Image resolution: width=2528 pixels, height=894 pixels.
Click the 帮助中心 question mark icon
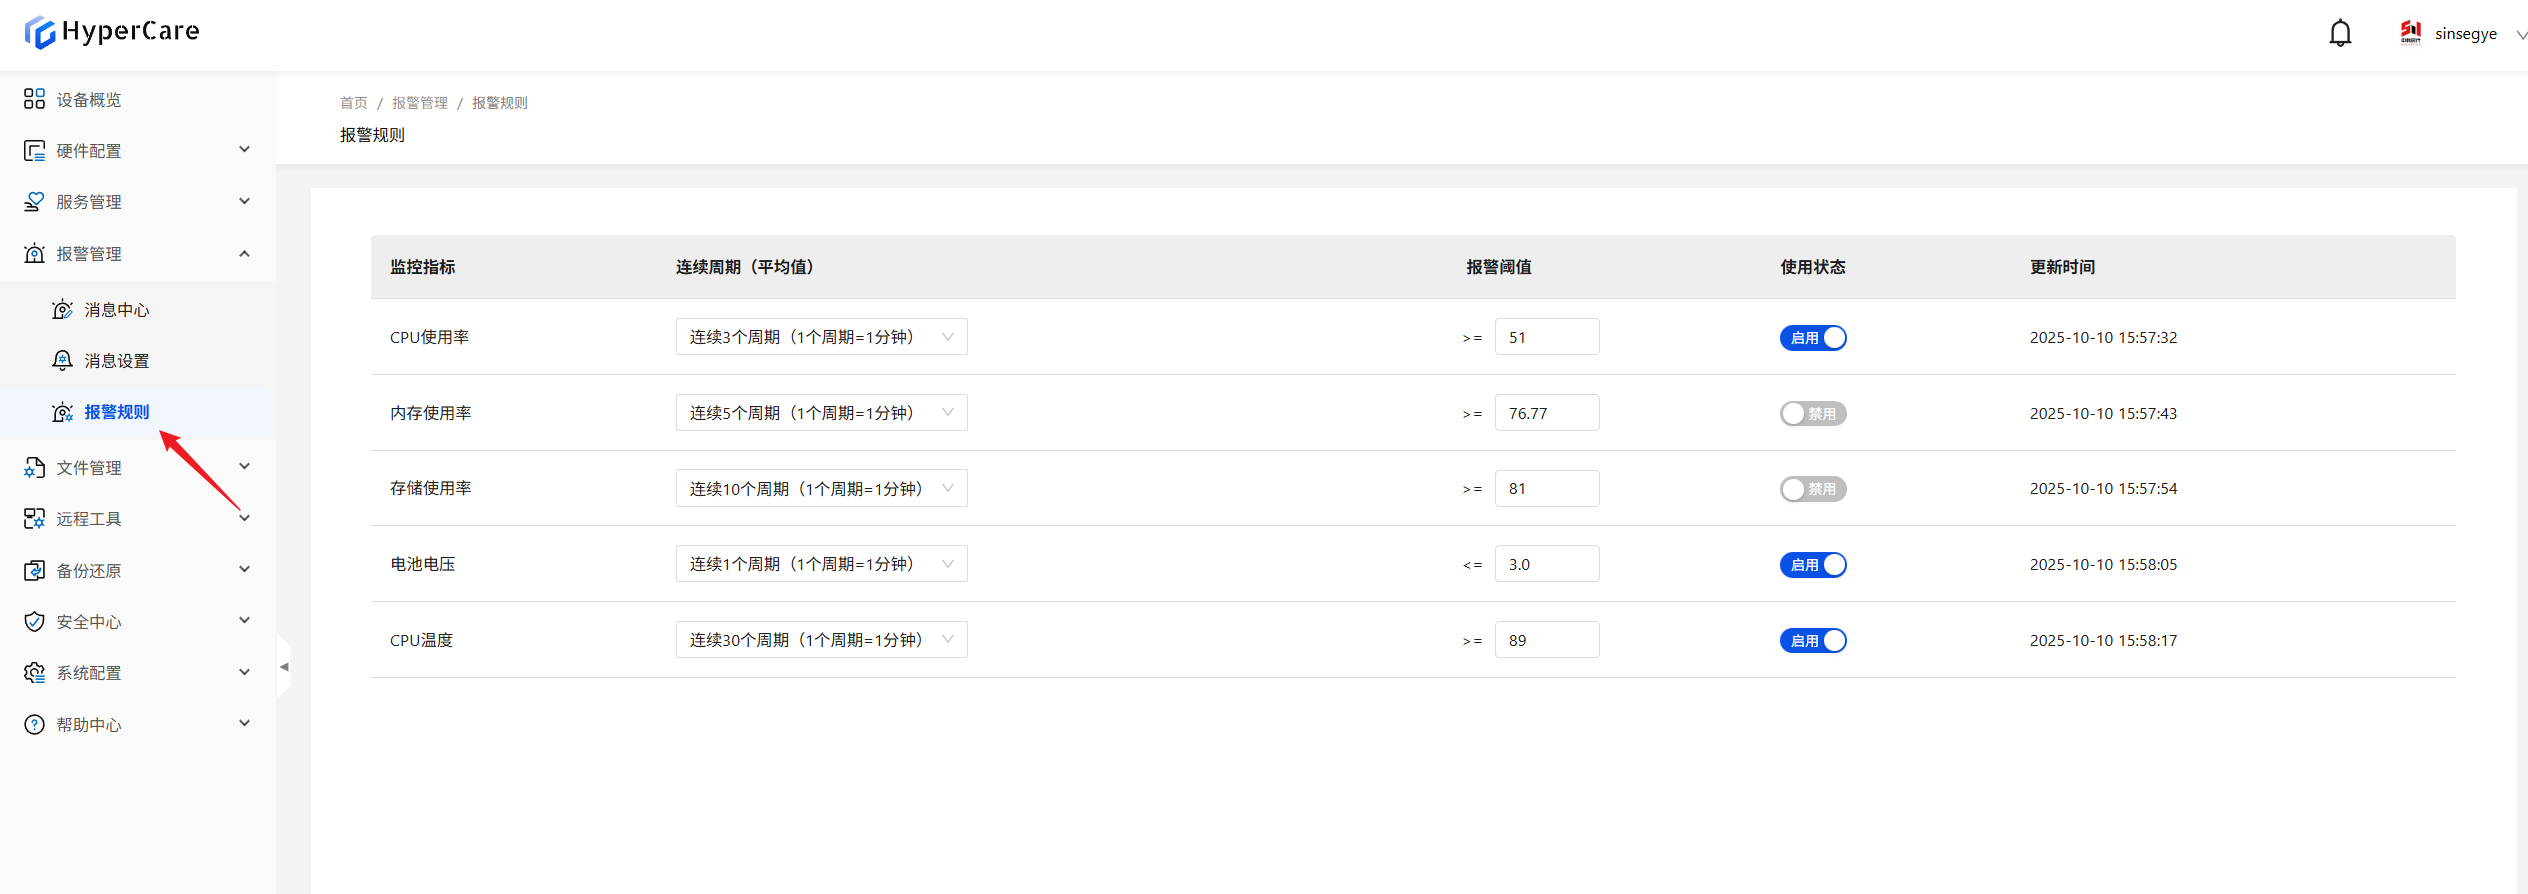click(34, 725)
